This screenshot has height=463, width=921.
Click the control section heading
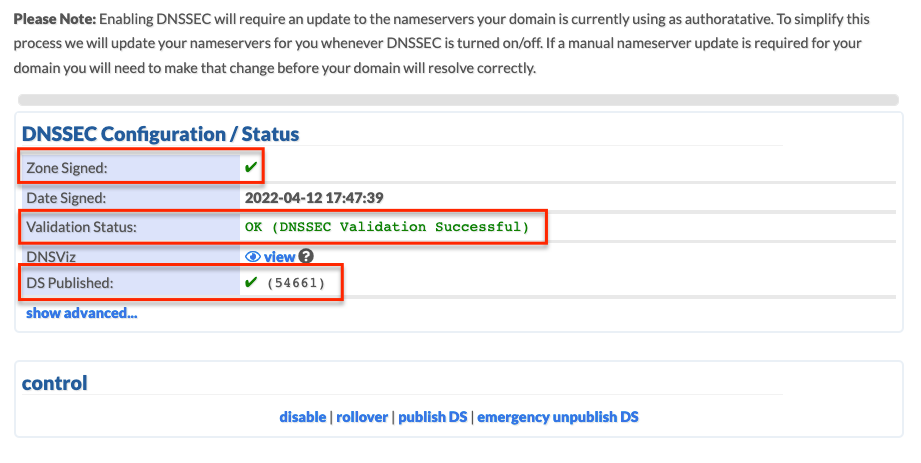click(55, 383)
